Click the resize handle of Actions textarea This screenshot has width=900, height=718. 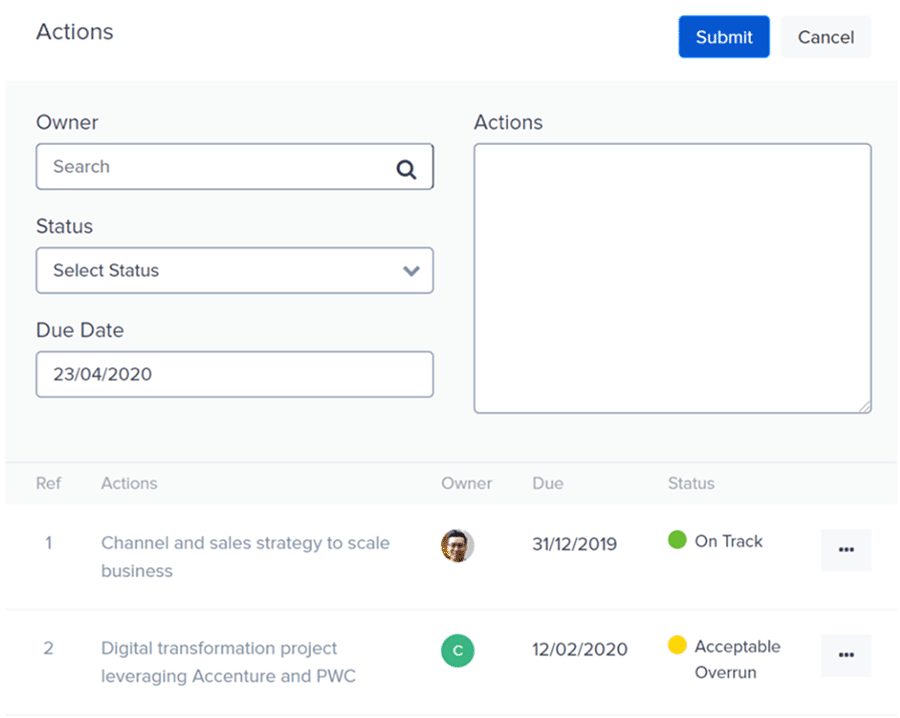[x=865, y=407]
